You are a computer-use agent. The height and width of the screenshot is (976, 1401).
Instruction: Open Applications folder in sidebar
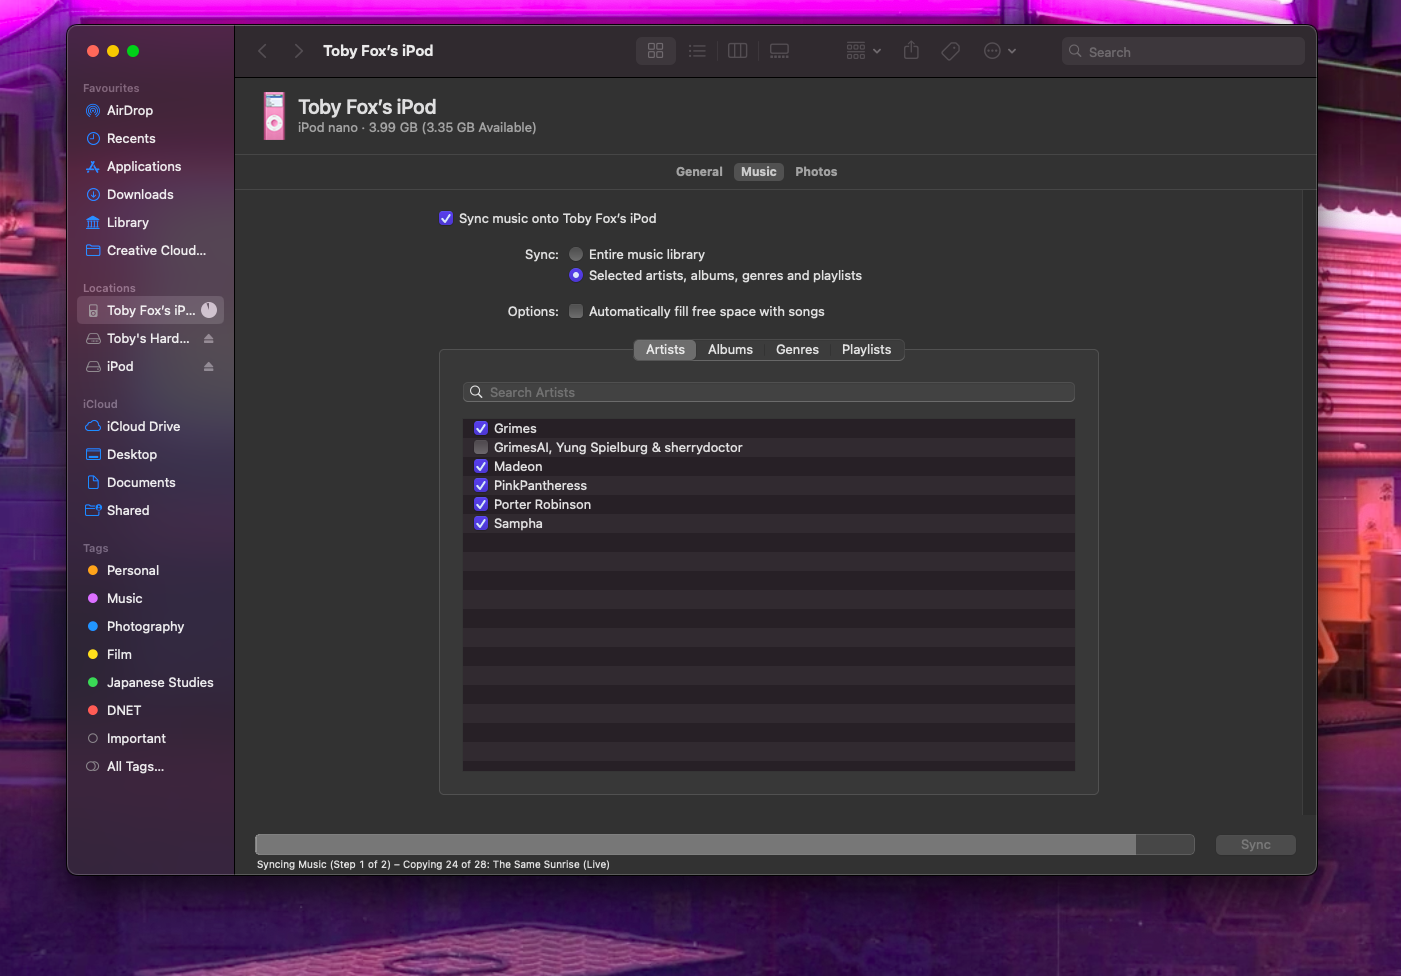coord(144,166)
